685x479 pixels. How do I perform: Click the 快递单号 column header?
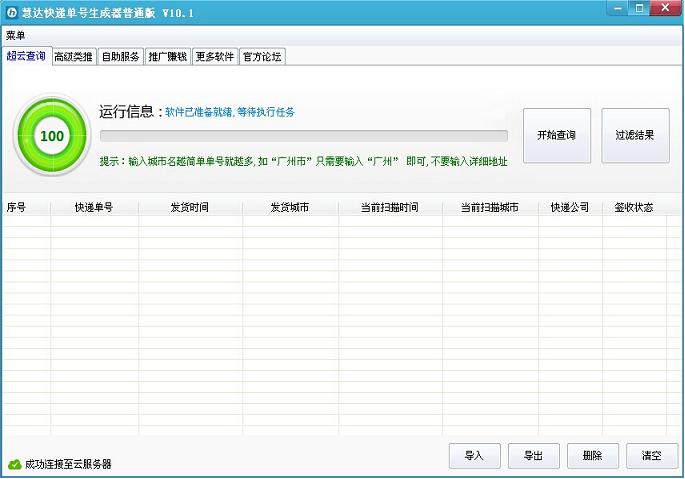(x=93, y=208)
